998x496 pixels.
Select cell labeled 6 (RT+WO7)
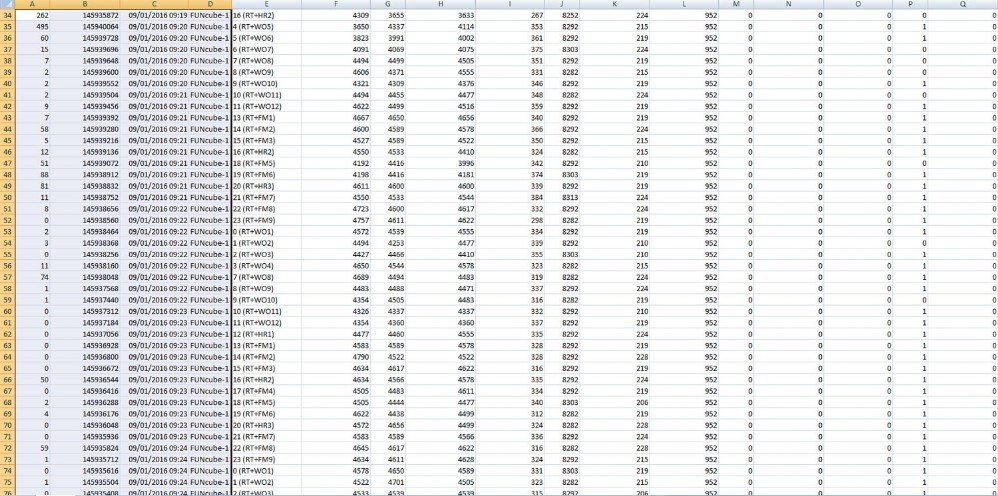tap(266, 49)
